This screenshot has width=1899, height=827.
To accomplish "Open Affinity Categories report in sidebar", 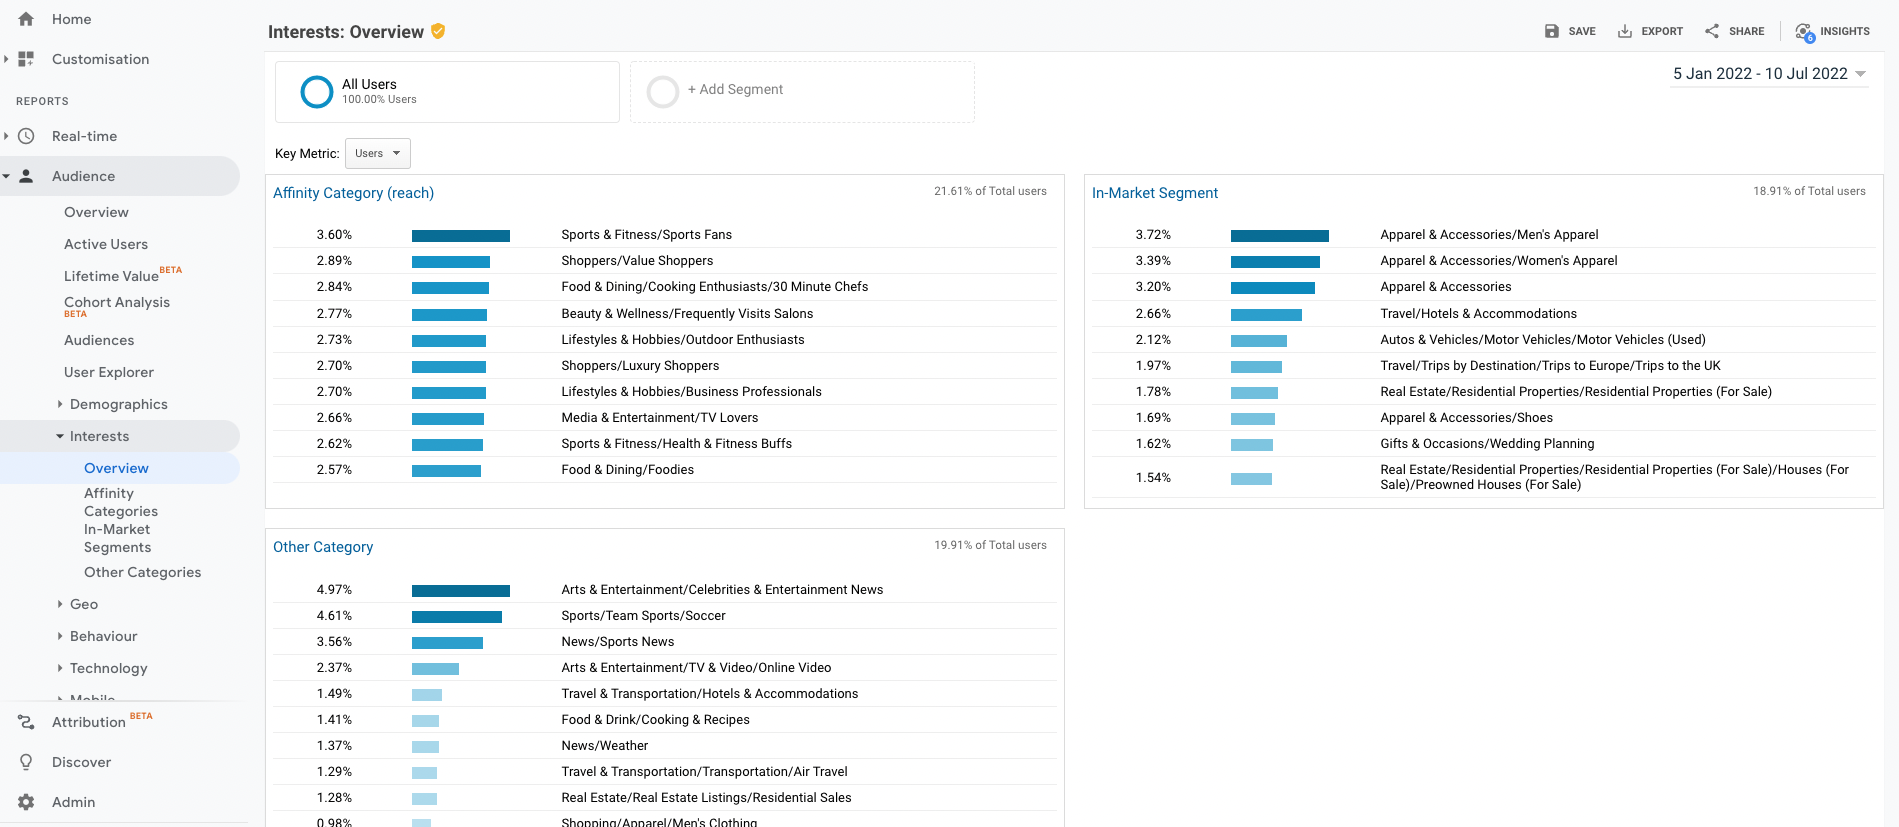I will point(120,502).
